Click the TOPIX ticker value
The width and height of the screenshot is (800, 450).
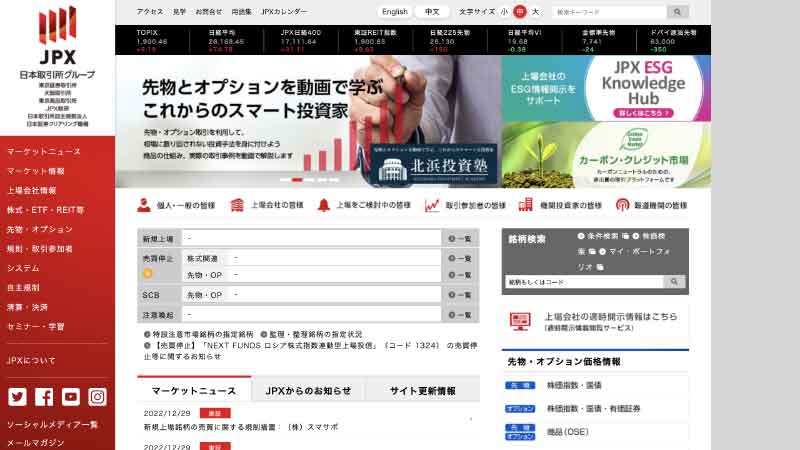(x=152, y=42)
